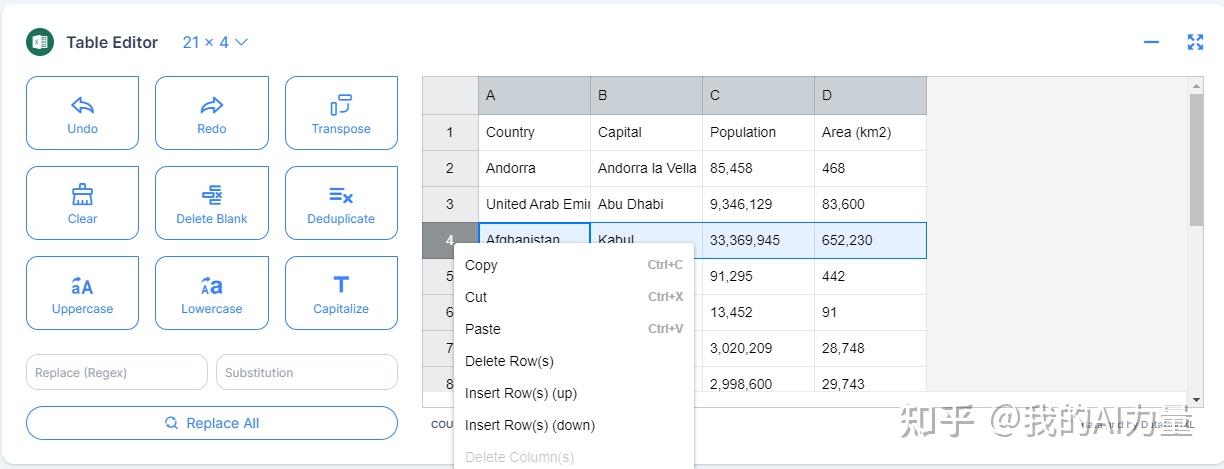The width and height of the screenshot is (1224, 469).
Task: Click the Replace (Regex) input field
Action: click(116, 373)
